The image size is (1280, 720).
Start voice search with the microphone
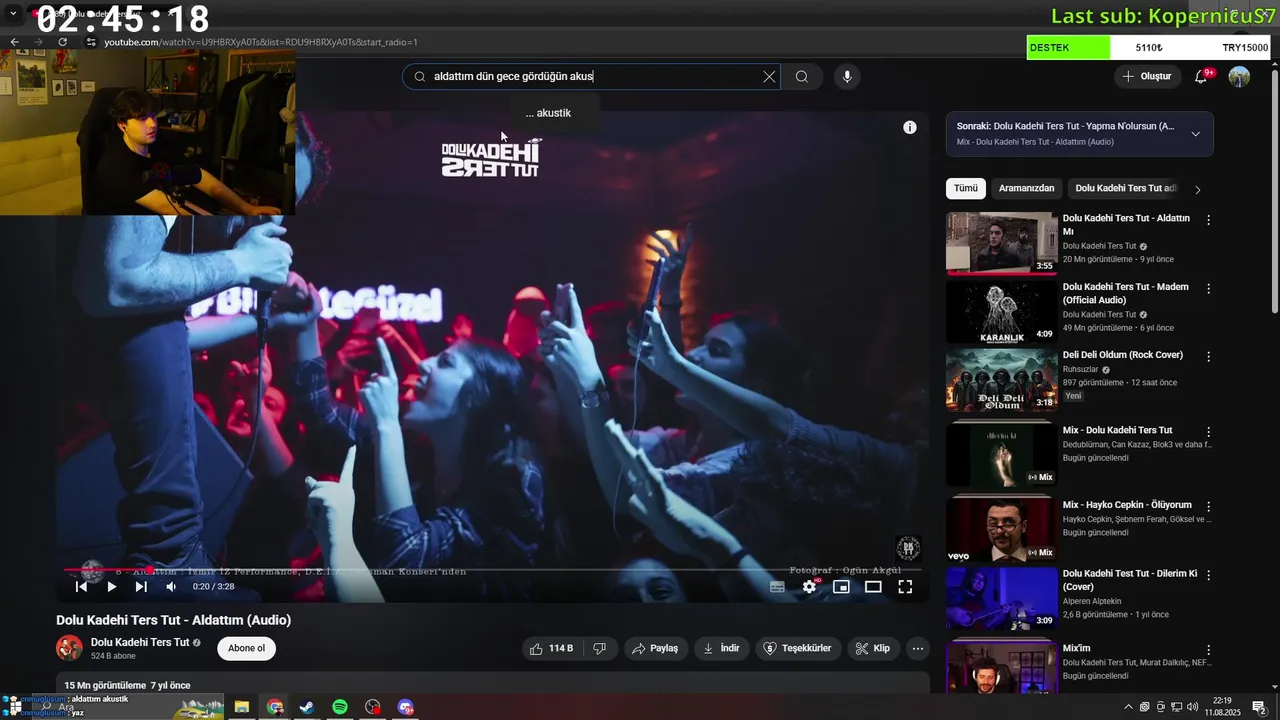pyautogui.click(x=847, y=77)
